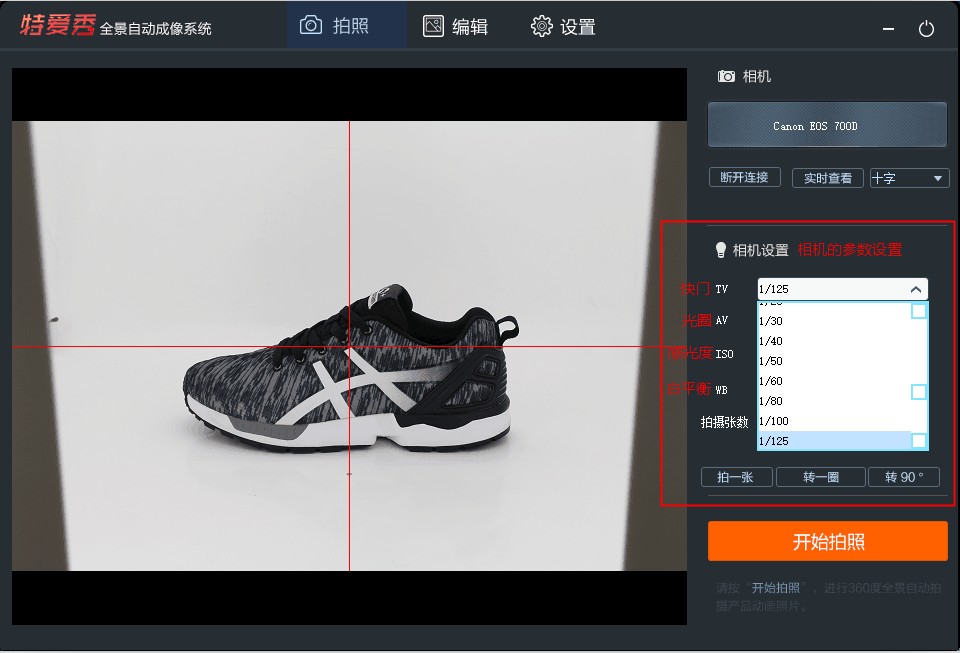
Task: Click the minimize dash icon
Action: (888, 29)
